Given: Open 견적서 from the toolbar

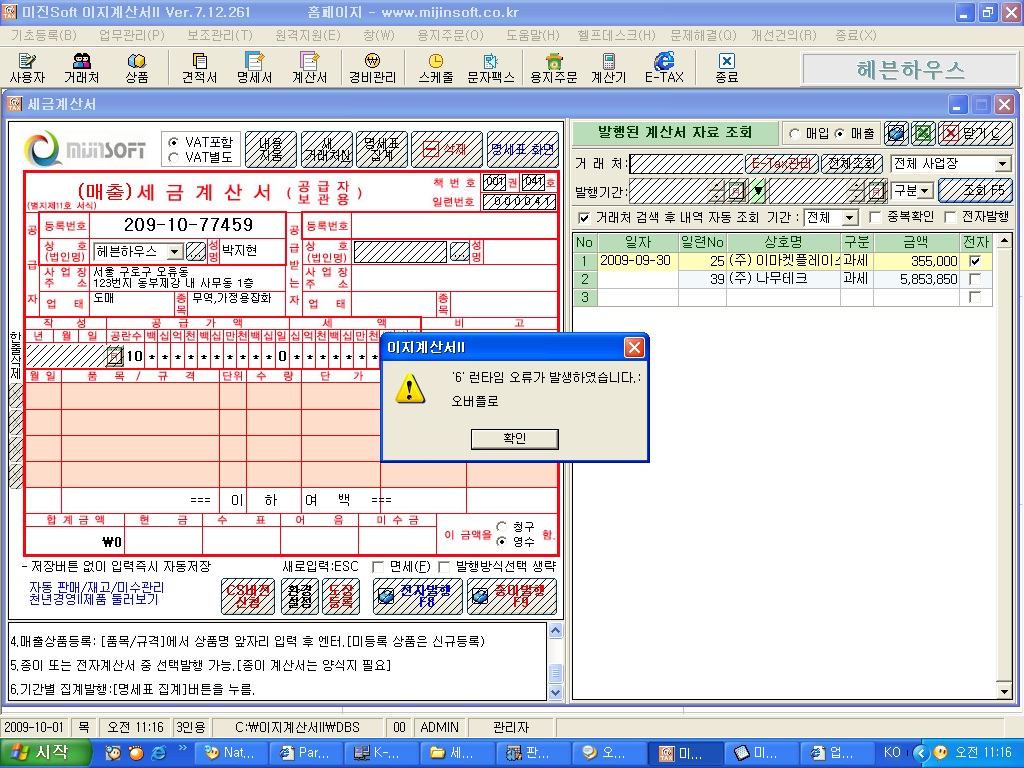Looking at the screenshot, I should click(199, 68).
